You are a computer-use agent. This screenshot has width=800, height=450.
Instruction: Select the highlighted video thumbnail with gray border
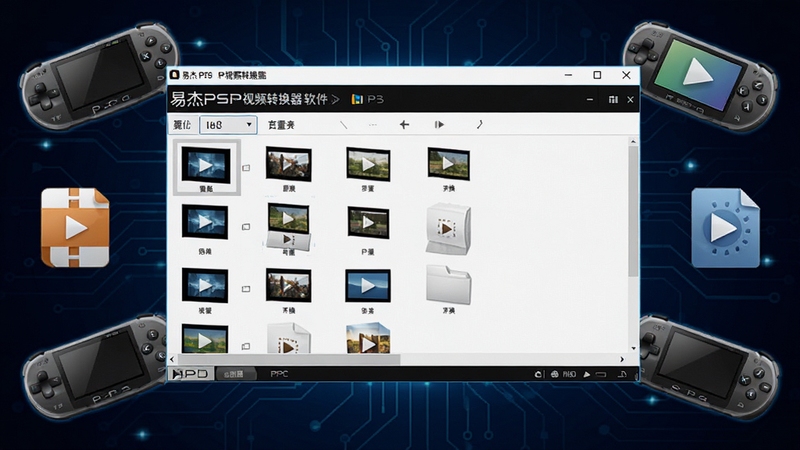(x=206, y=167)
